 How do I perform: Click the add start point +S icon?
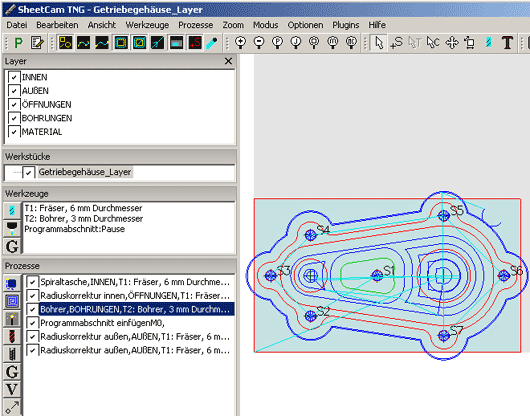[396, 43]
